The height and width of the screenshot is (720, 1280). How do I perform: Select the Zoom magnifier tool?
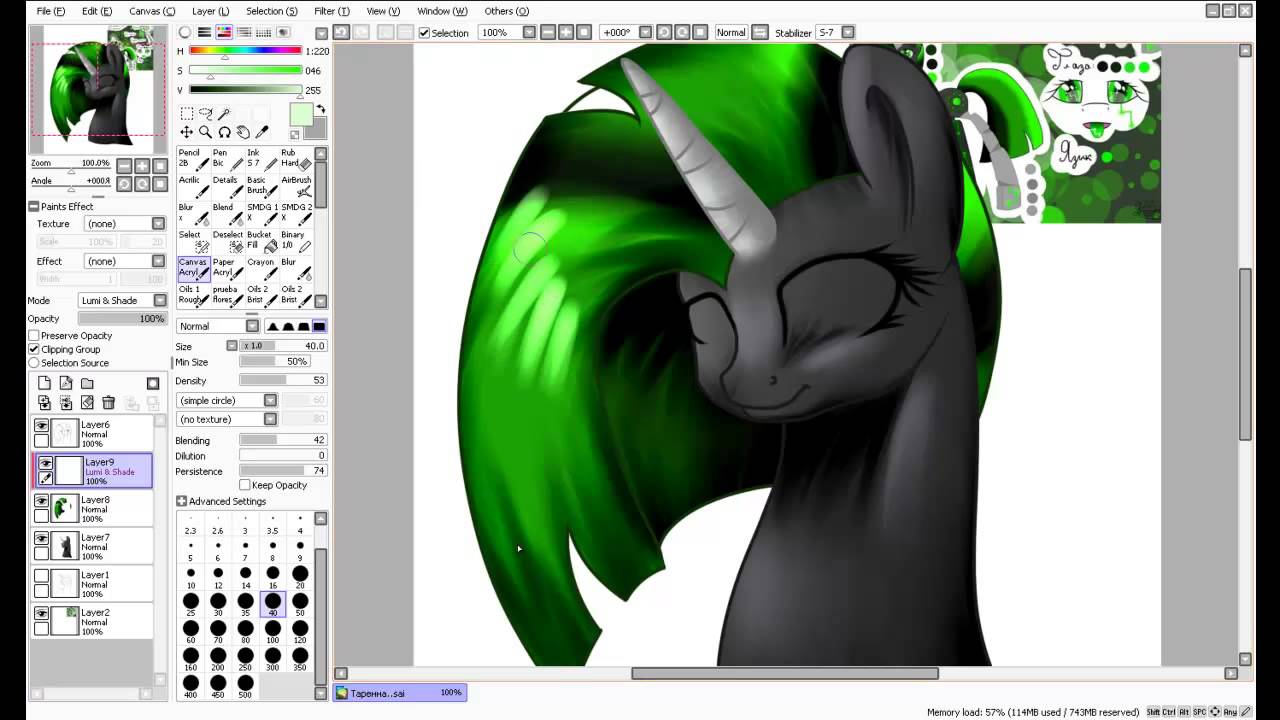(x=205, y=132)
